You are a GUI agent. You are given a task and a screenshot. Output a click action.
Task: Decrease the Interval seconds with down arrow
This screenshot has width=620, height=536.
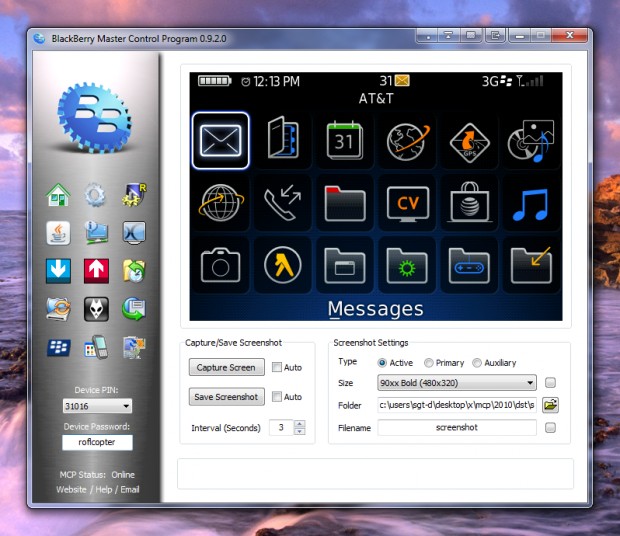click(x=300, y=431)
